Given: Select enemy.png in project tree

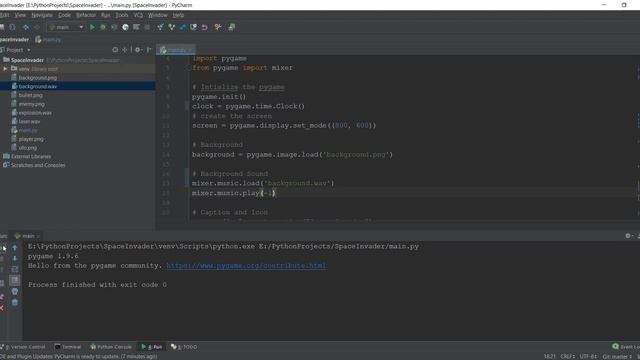Looking at the screenshot, I should 31,104.
